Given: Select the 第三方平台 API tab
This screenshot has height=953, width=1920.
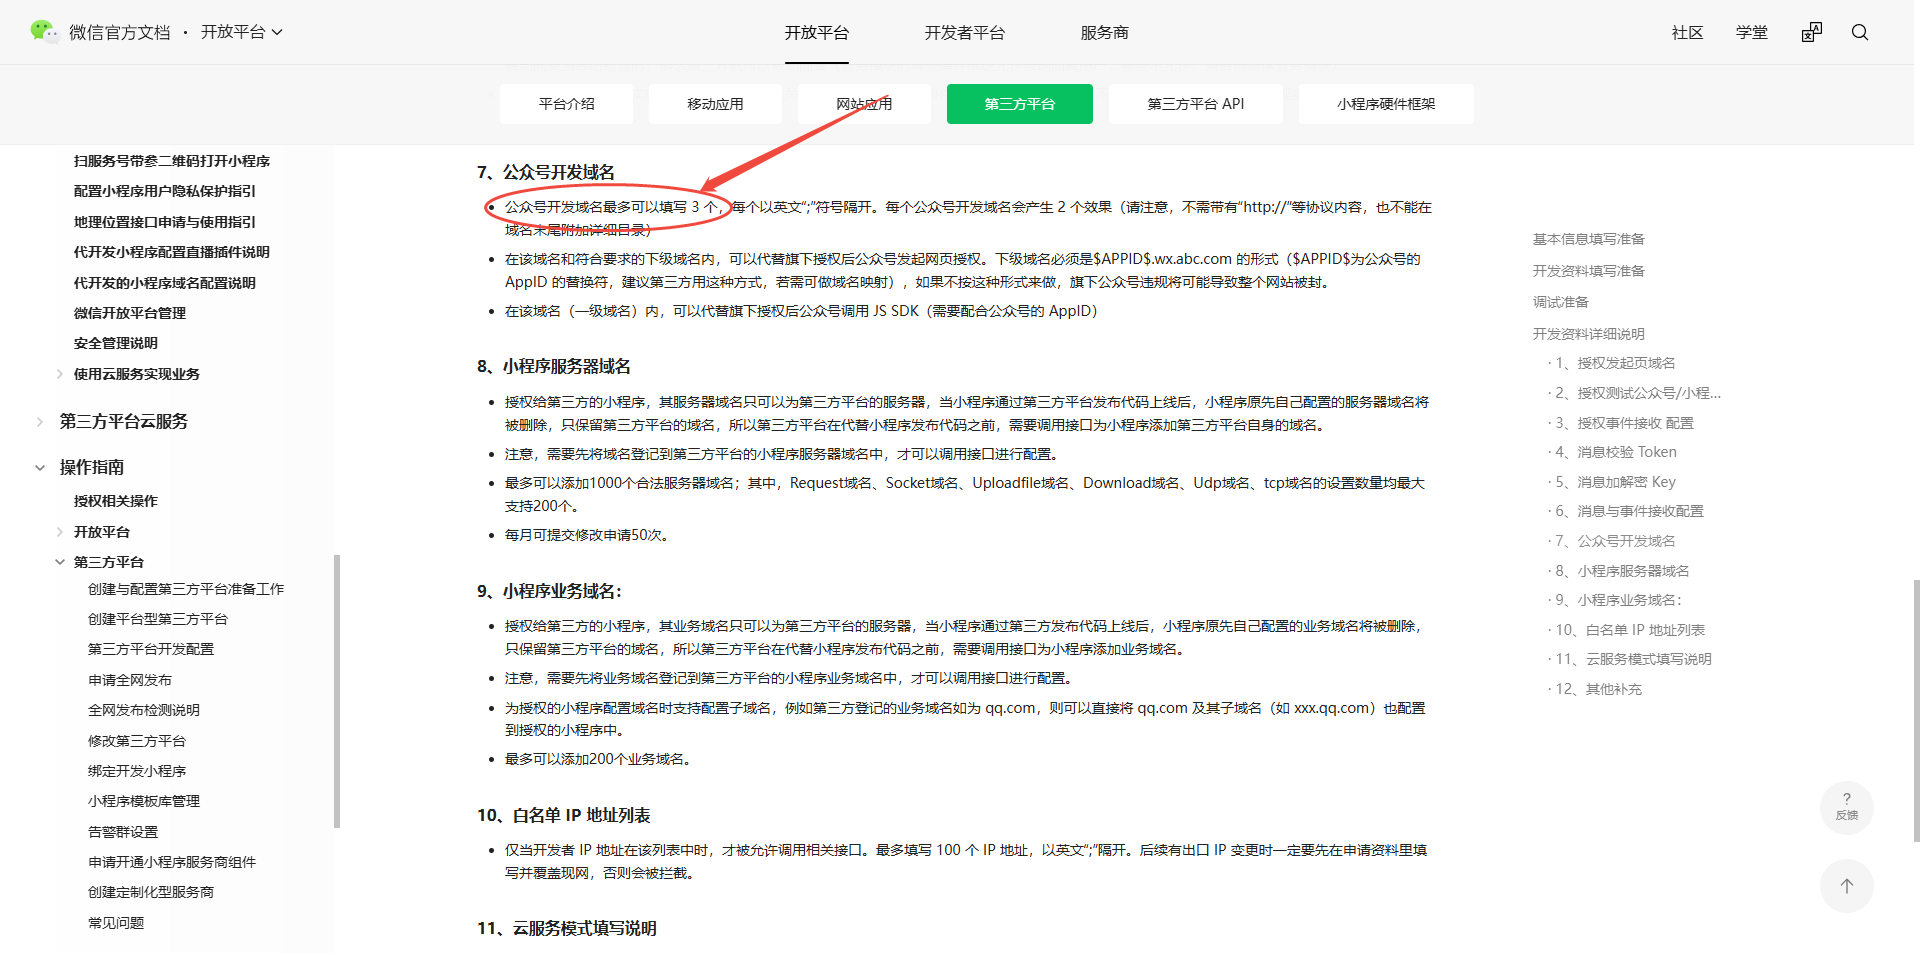Looking at the screenshot, I should click(1196, 104).
